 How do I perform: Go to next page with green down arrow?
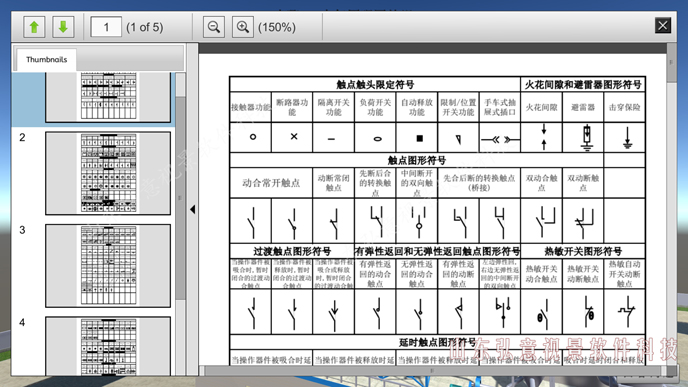pyautogui.click(x=63, y=27)
